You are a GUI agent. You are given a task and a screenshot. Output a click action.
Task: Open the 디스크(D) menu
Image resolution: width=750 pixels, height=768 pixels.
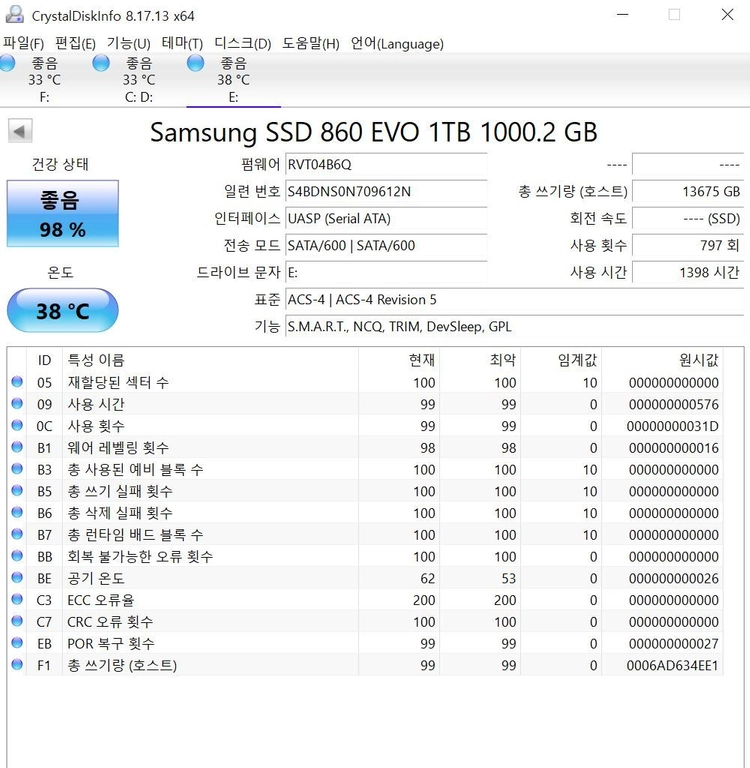242,44
